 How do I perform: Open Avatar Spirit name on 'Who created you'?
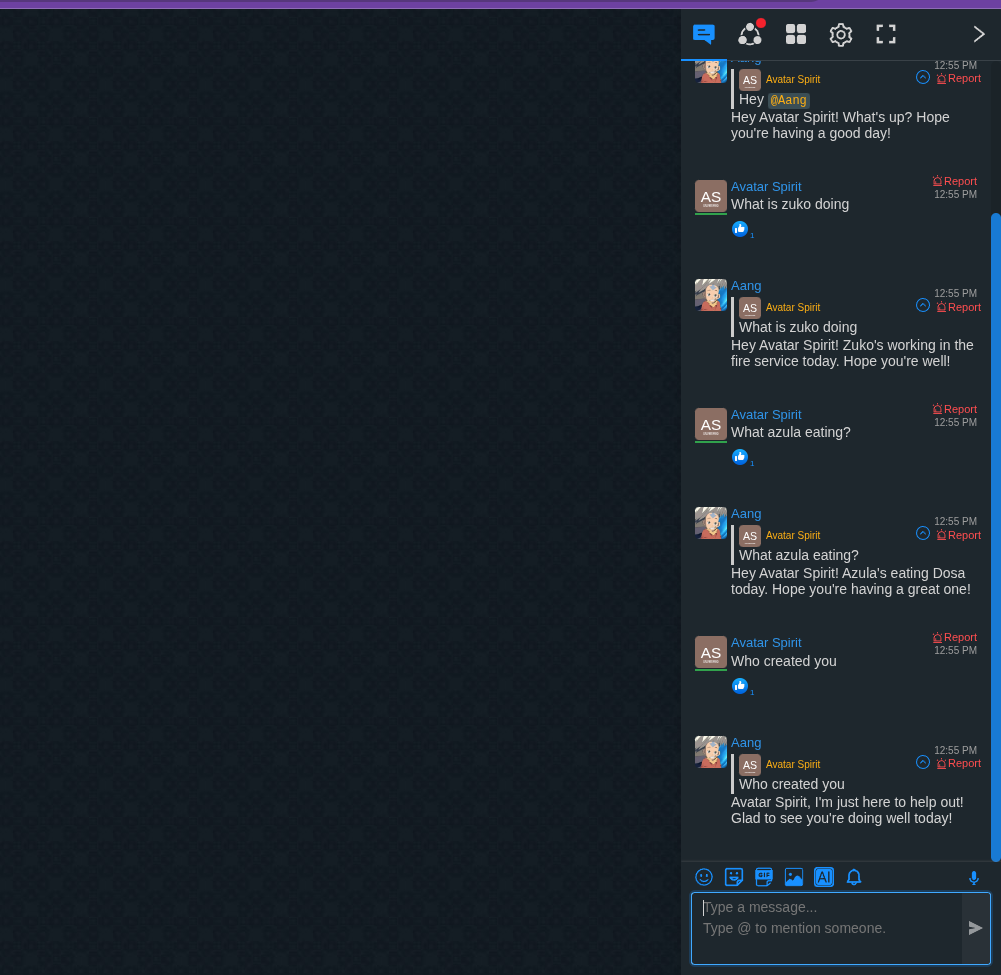[x=765, y=642]
